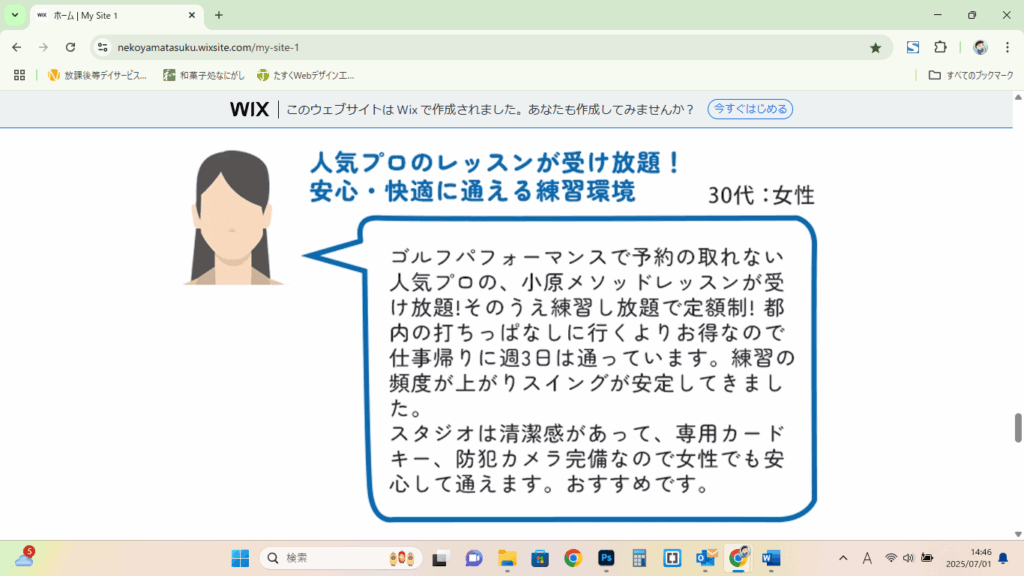Close the ホーム | My Site 1 tab

pos(192,15)
